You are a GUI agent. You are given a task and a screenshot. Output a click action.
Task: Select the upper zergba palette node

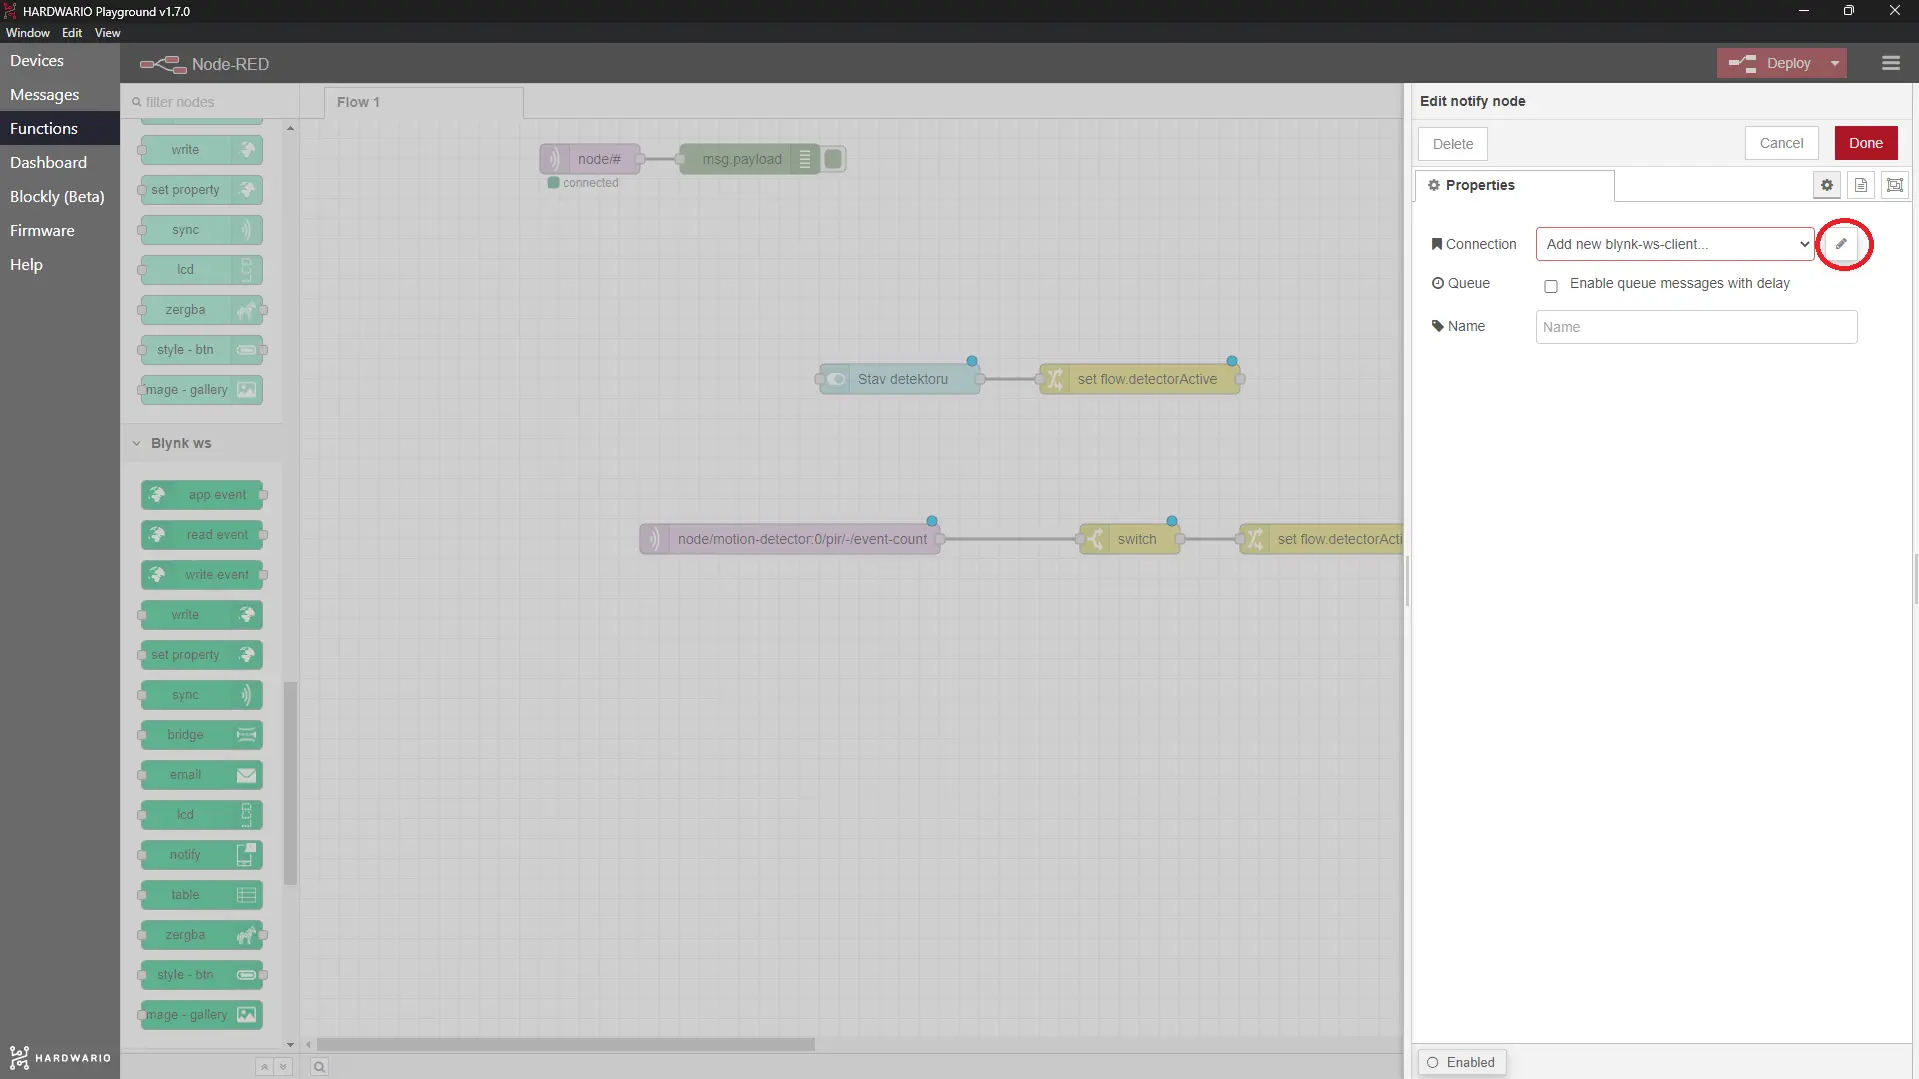(x=202, y=310)
